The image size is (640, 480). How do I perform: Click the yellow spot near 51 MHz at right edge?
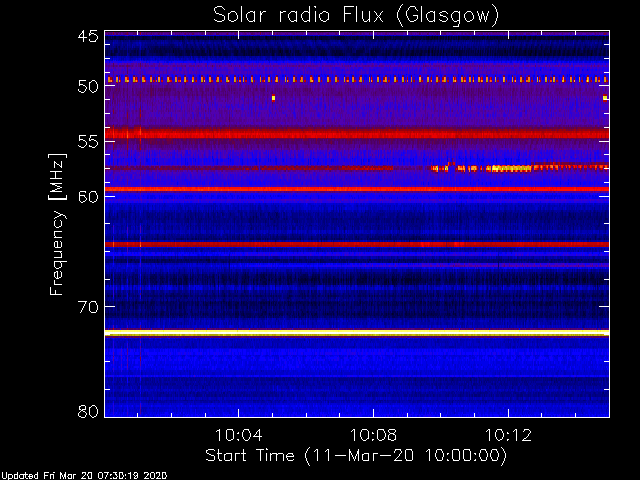click(605, 98)
